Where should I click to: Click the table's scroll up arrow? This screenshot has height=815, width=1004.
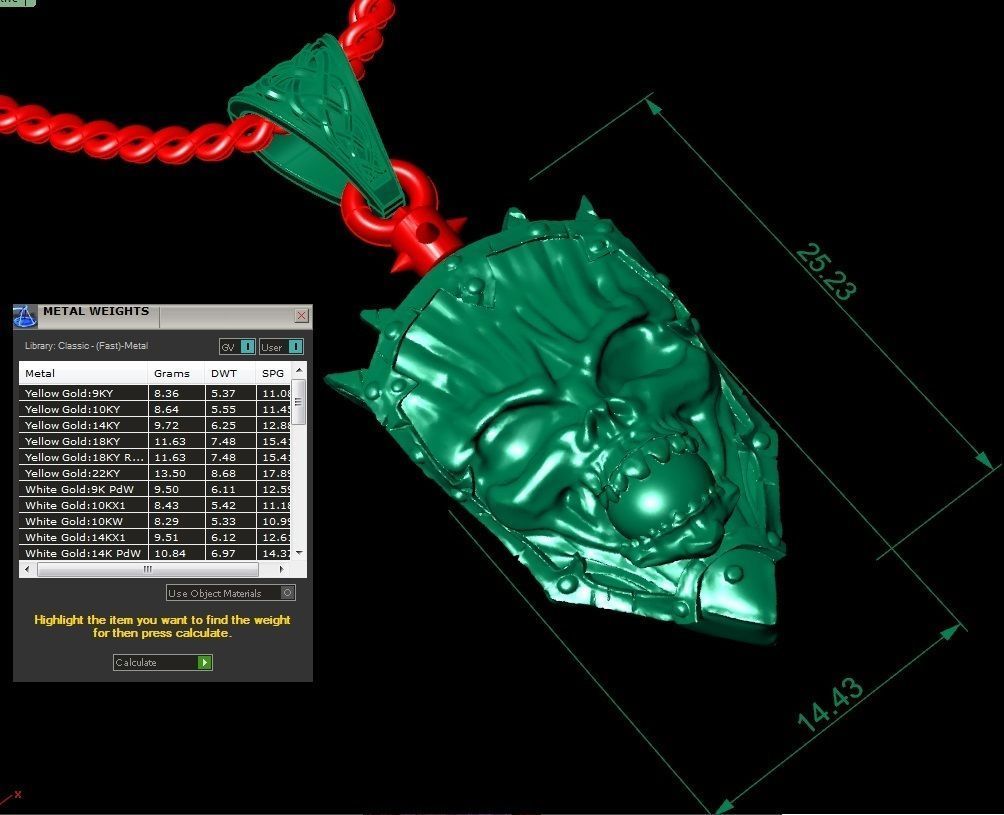click(x=299, y=371)
